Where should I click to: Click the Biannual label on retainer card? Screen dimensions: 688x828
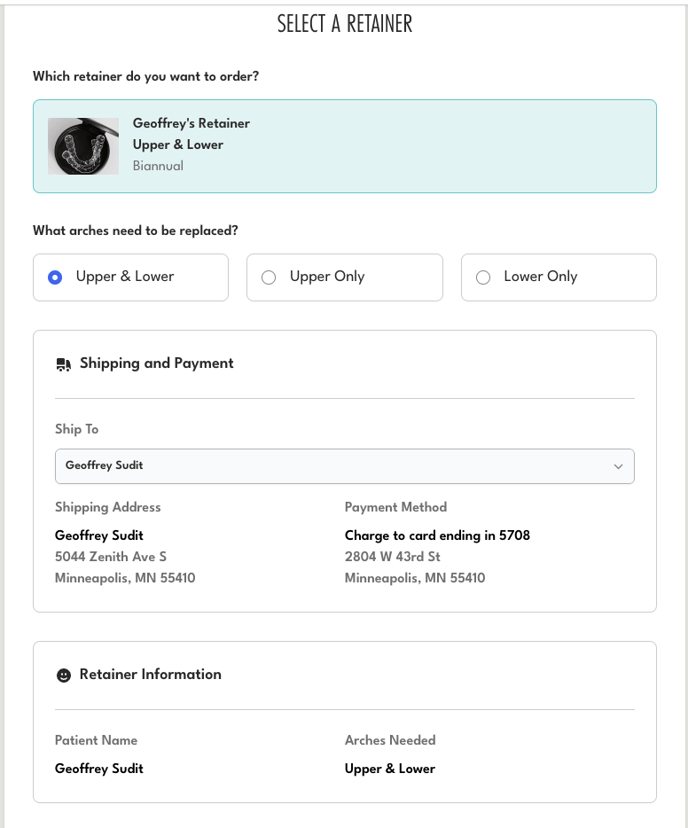point(158,166)
